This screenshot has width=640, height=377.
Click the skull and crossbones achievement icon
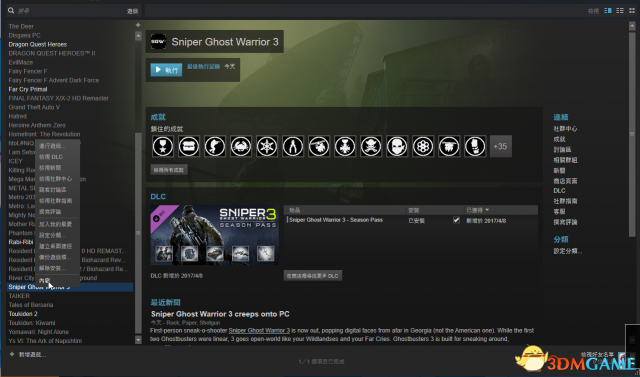tap(371, 146)
